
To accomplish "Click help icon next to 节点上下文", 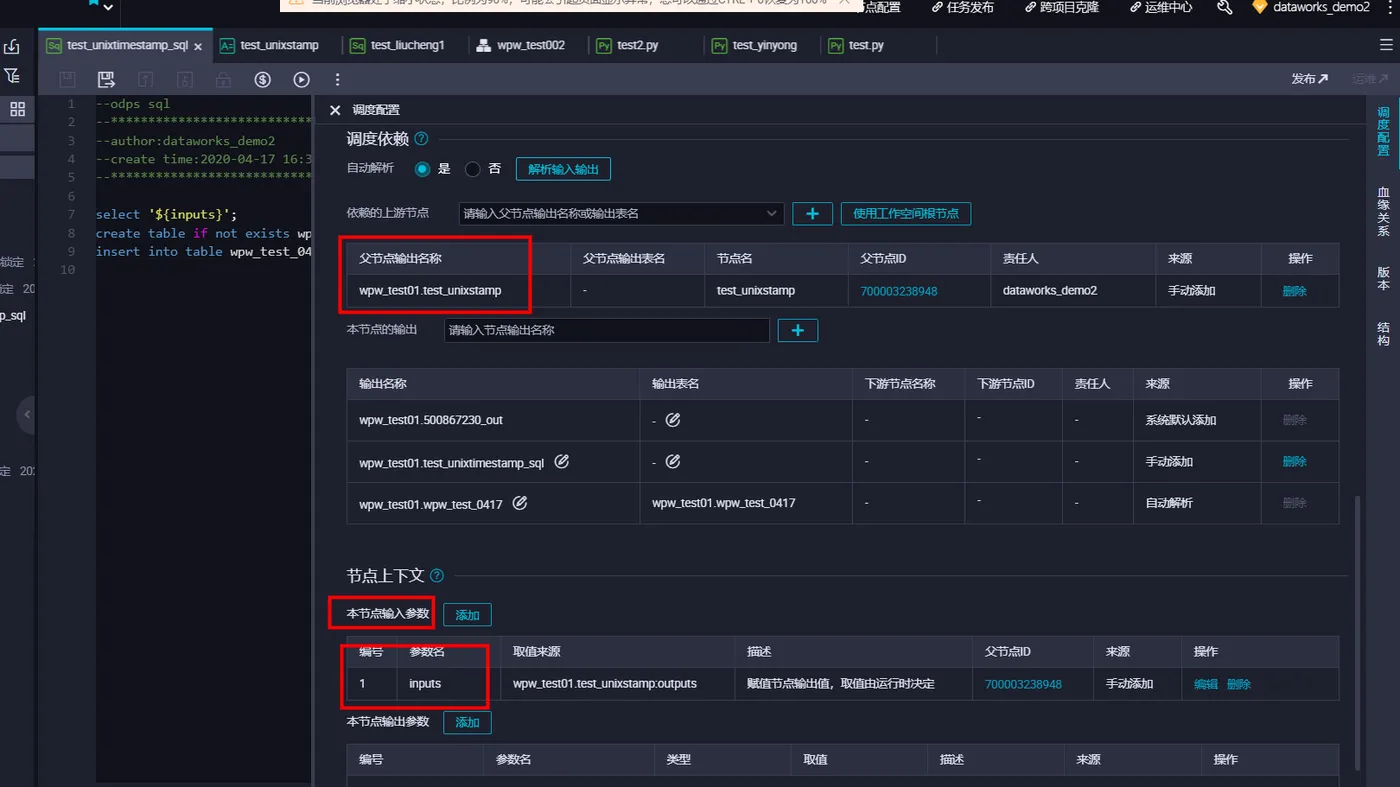I will coord(436,576).
